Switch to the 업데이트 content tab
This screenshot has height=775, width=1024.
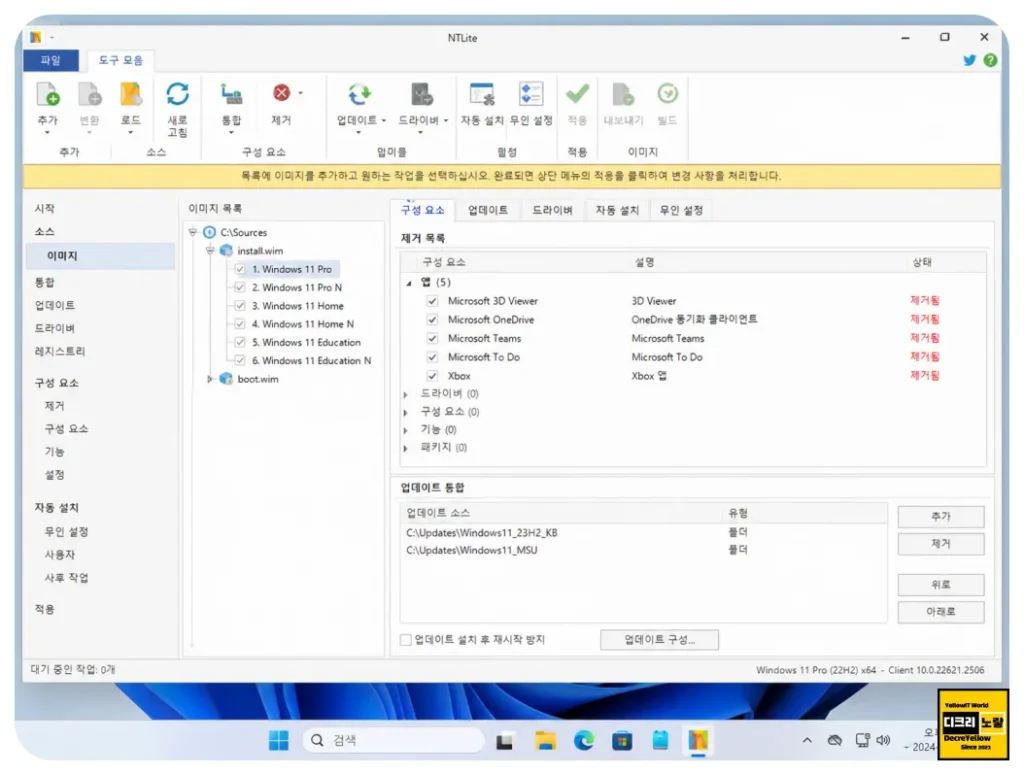(488, 210)
